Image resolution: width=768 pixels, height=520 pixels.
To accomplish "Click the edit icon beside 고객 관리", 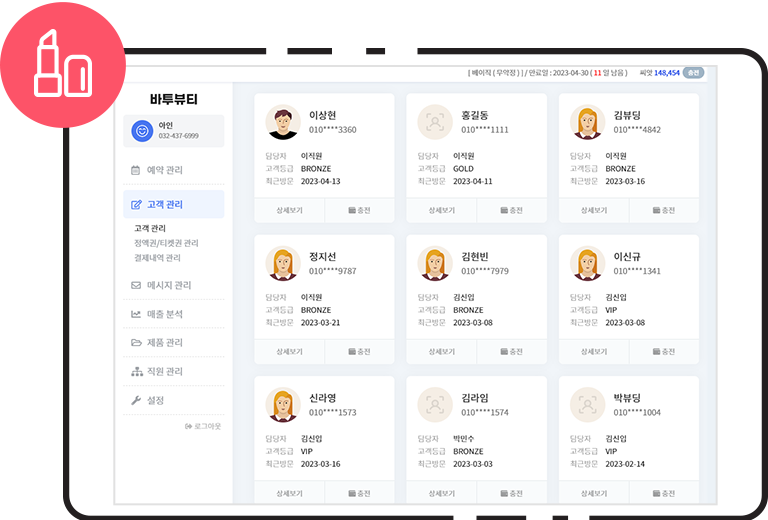I will coord(136,205).
